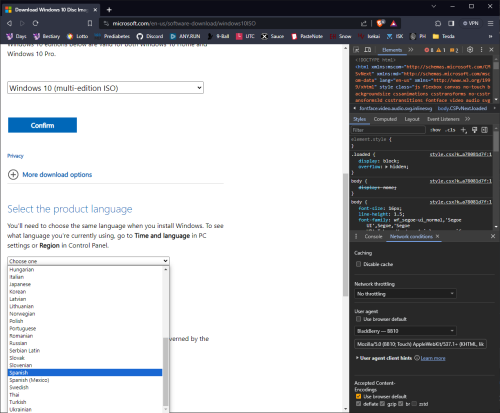
Task: Show more Styles pane tabs chevron
Action: coord(468,119)
